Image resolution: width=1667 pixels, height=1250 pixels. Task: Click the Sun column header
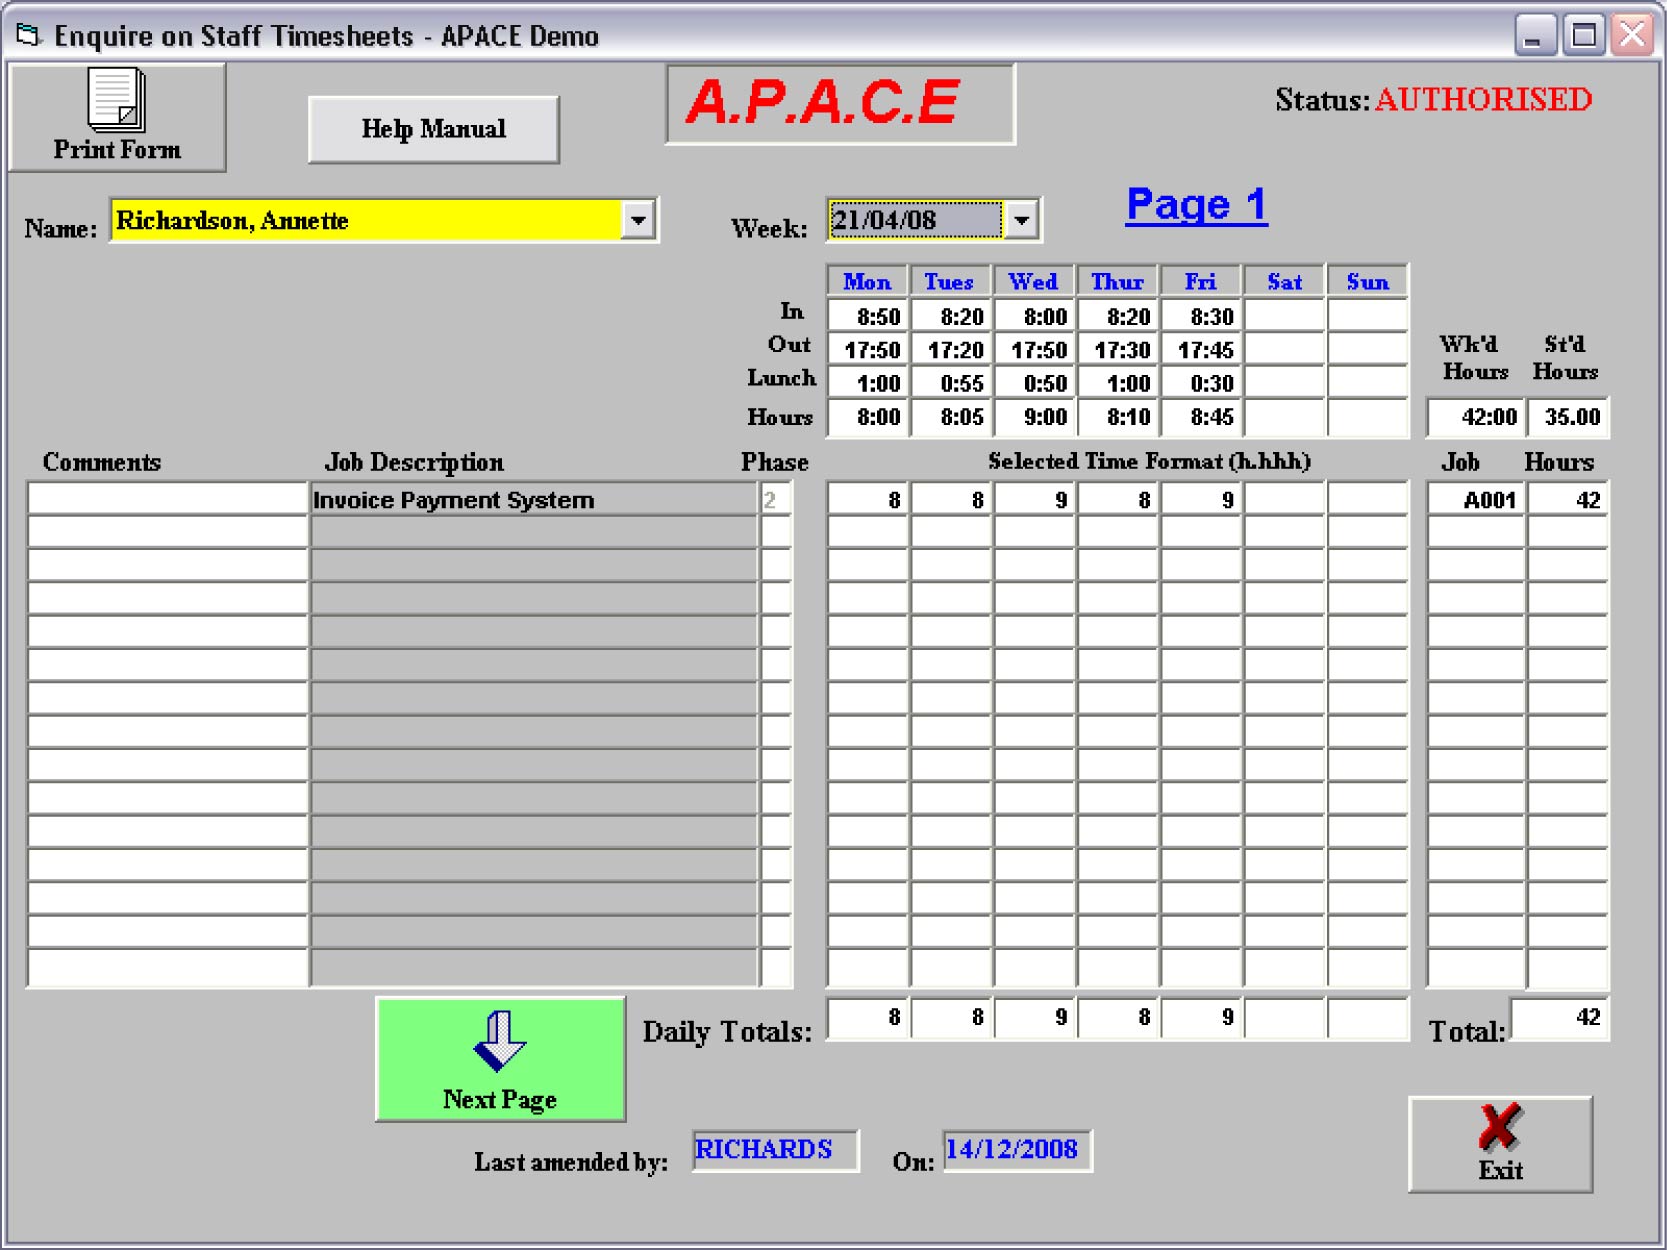coord(1367,282)
